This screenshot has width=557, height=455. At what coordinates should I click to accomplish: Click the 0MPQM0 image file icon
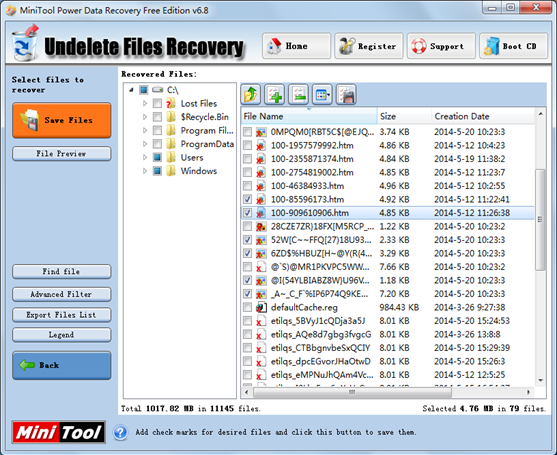tap(261, 132)
